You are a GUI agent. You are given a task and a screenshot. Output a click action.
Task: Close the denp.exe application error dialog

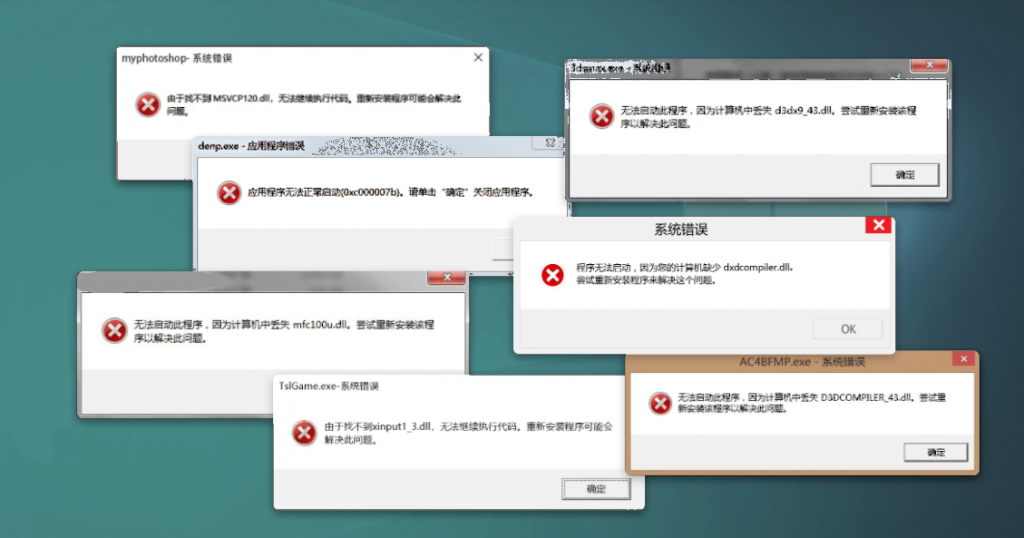pyautogui.click(x=551, y=142)
